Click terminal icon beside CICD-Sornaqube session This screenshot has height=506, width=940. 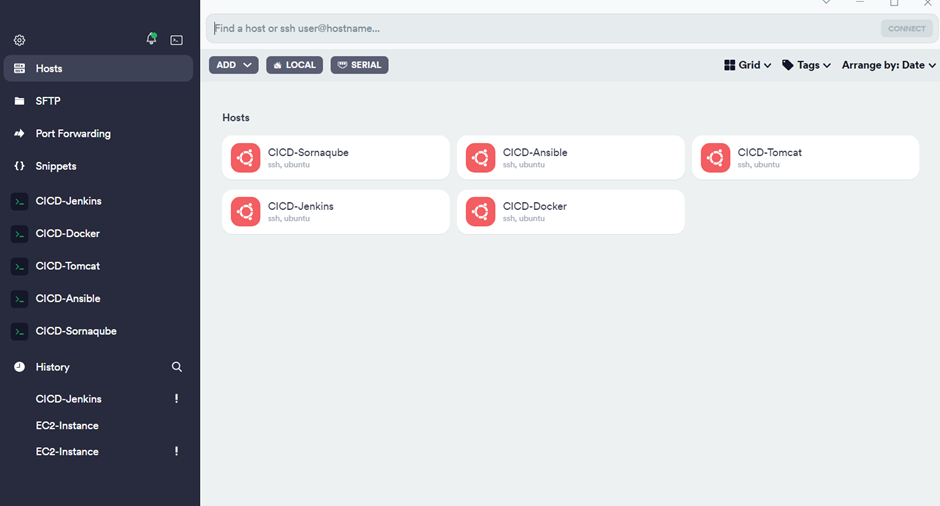click(x=19, y=331)
